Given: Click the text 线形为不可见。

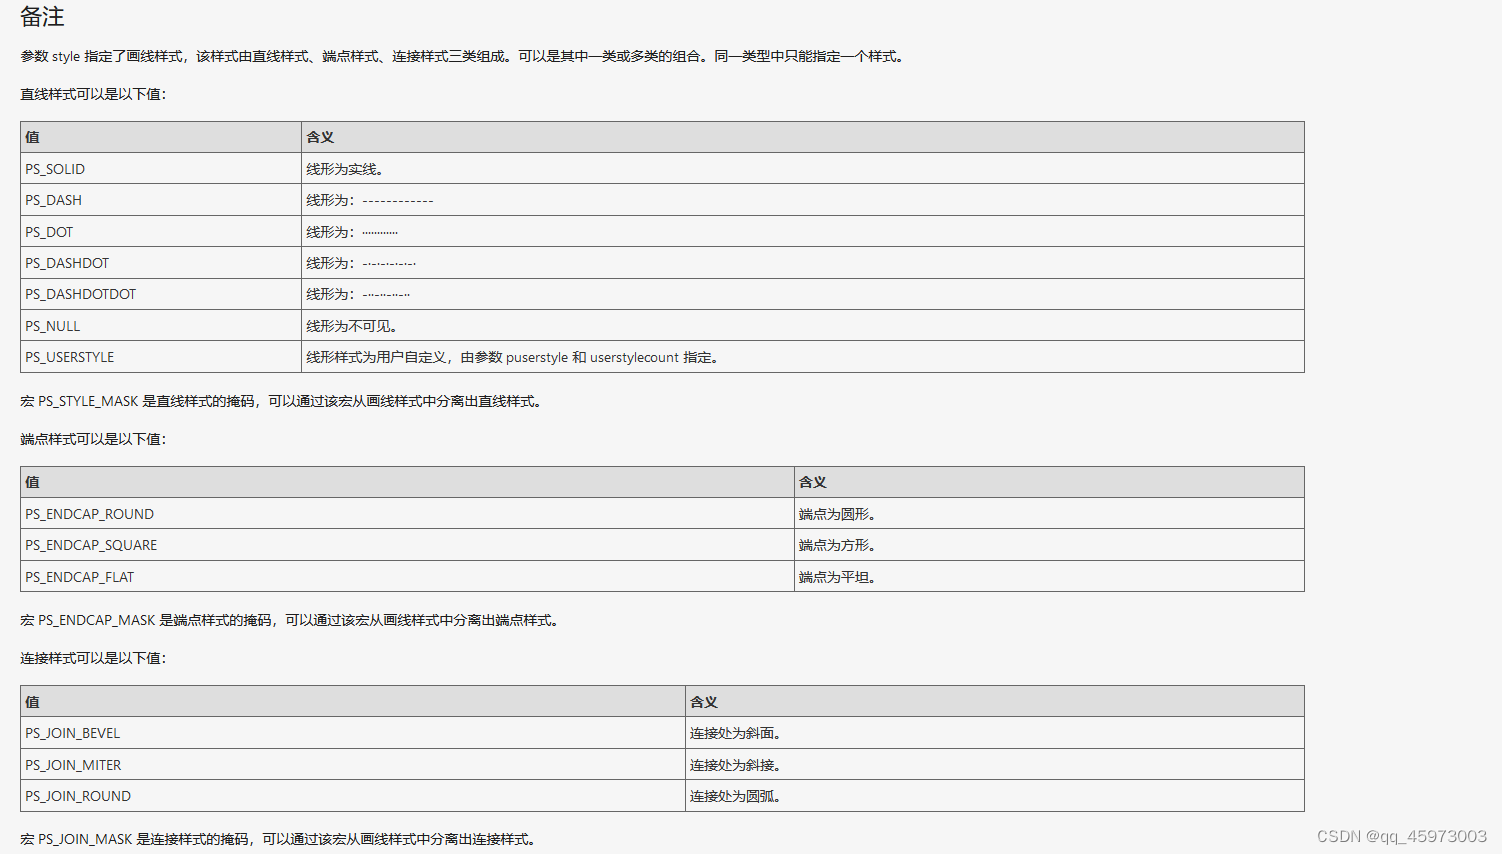Looking at the screenshot, I should coord(352,326).
